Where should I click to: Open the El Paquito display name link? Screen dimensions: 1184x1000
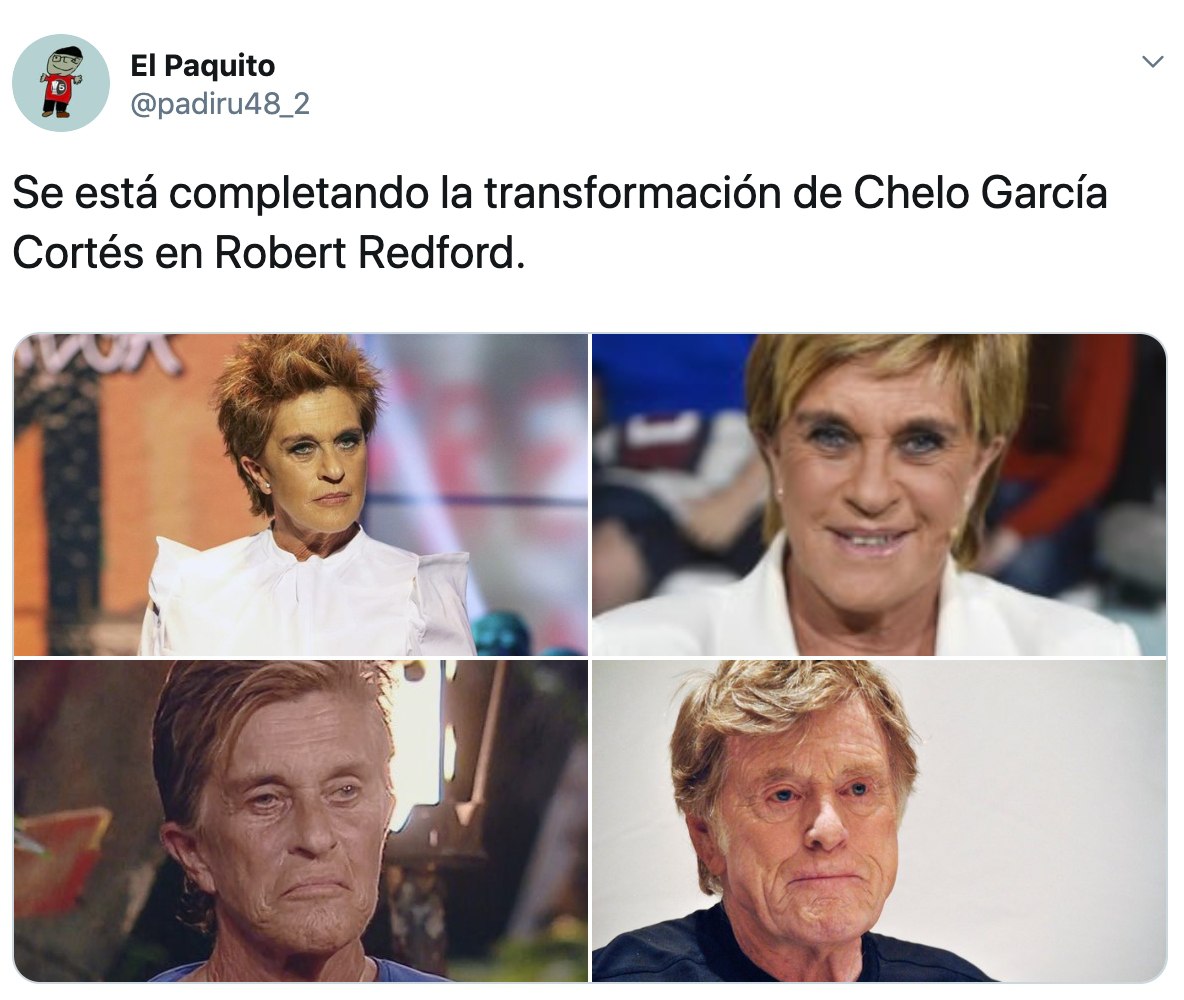pyautogui.click(x=202, y=65)
